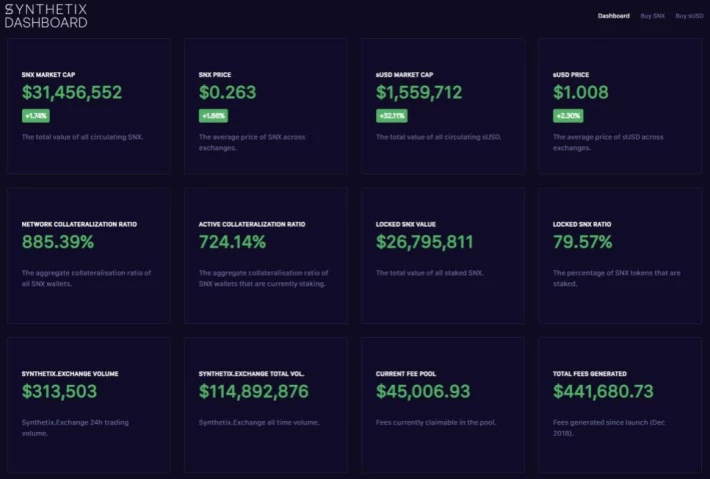The height and width of the screenshot is (479, 710).
Task: Click the Synthetix.Exchange Total Vol. value
Action: pyautogui.click(x=254, y=391)
